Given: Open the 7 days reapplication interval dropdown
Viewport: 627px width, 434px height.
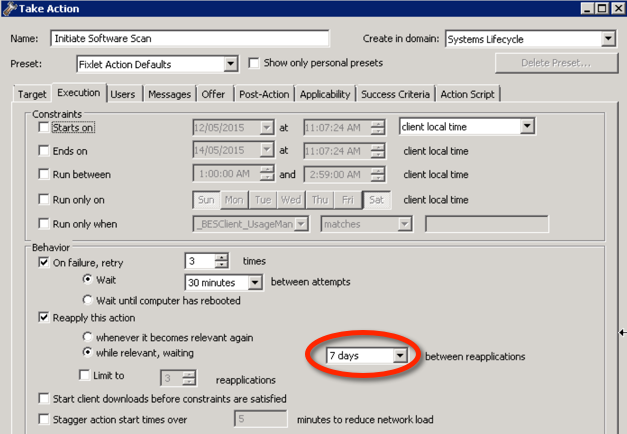Looking at the screenshot, I should (399, 356).
